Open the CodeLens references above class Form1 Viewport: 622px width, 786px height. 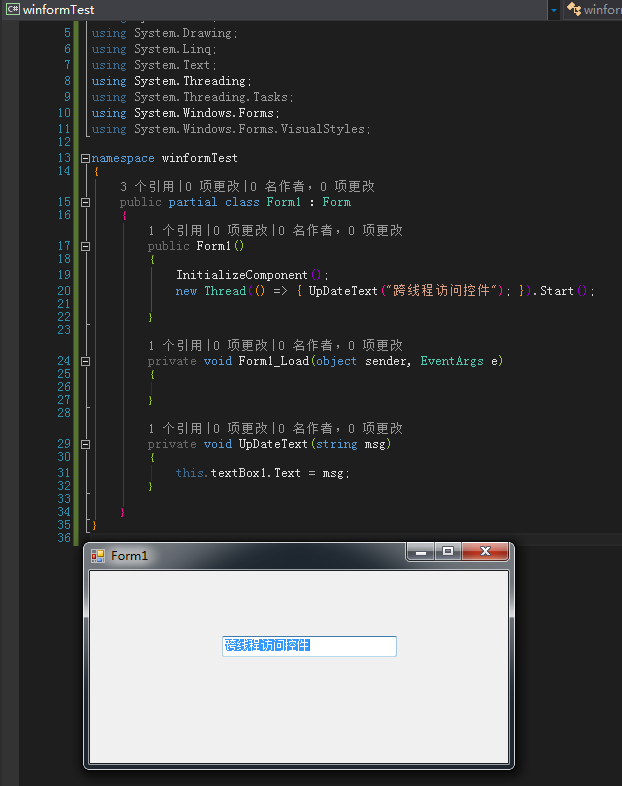click(247, 186)
